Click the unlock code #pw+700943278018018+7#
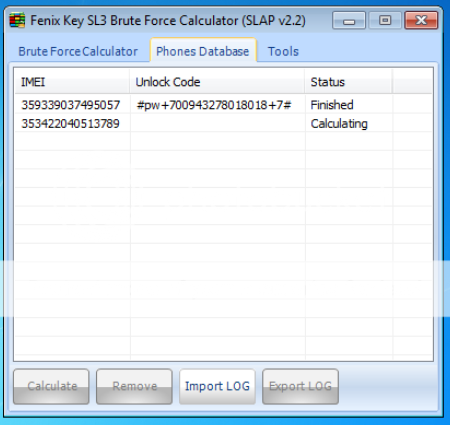The height and width of the screenshot is (425, 450). (214, 105)
